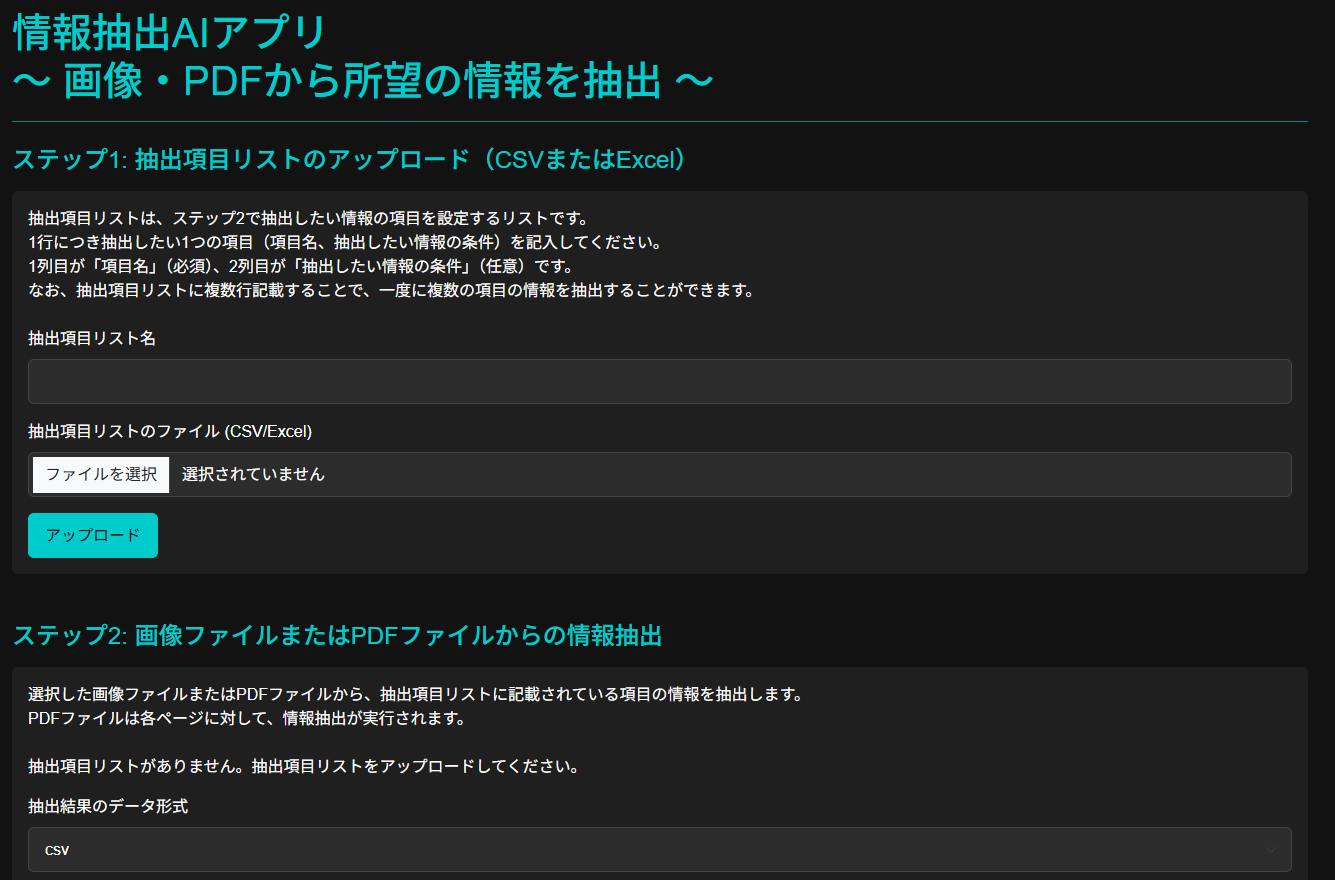Viewport: 1335px width, 880px height.
Task: Click the subtitle about extracting from images and PDFs
Action: click(360, 81)
